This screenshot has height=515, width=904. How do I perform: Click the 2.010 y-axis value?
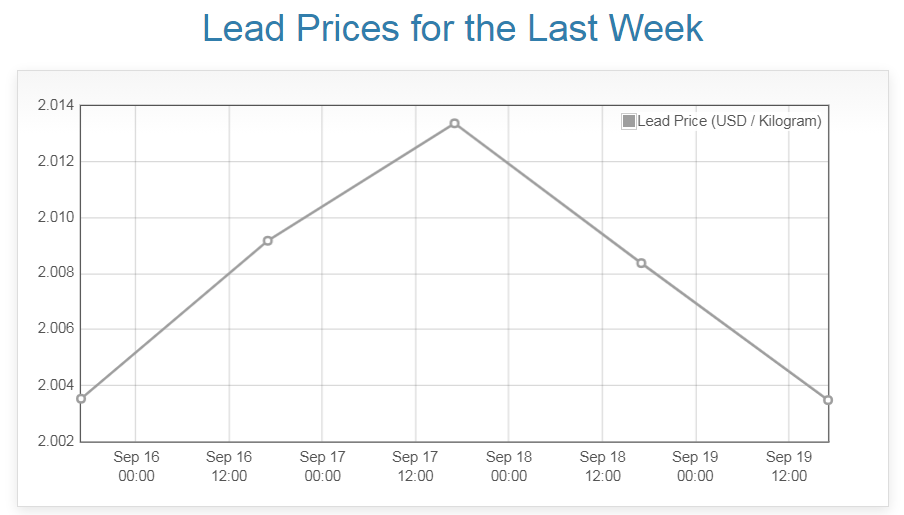pos(56,218)
